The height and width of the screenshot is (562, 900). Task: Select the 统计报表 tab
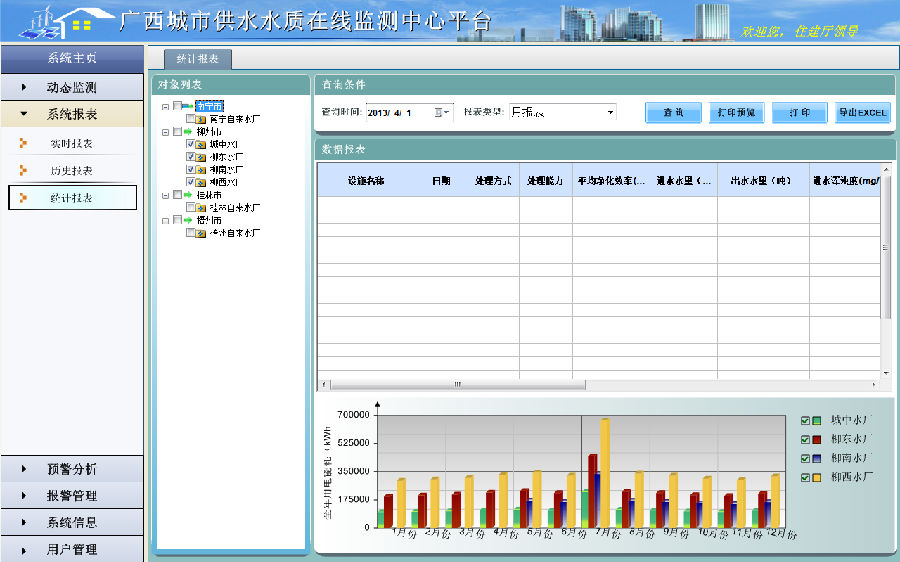190,60
